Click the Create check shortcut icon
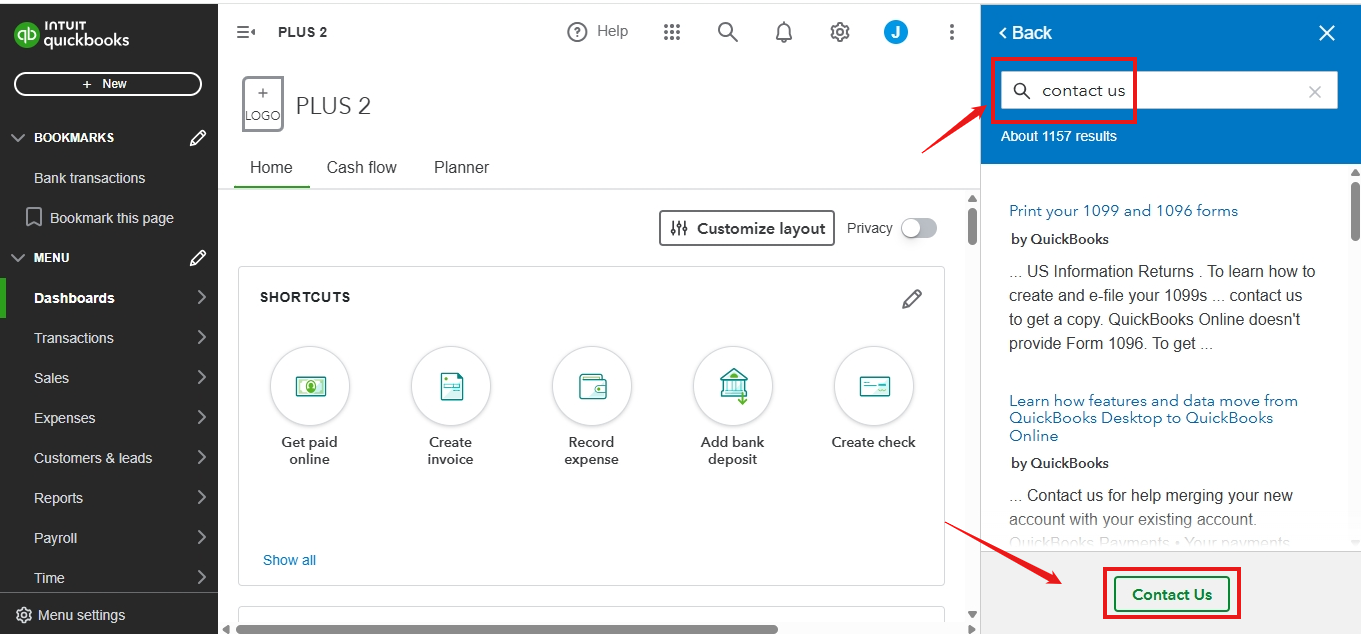1361x634 pixels. (x=874, y=386)
